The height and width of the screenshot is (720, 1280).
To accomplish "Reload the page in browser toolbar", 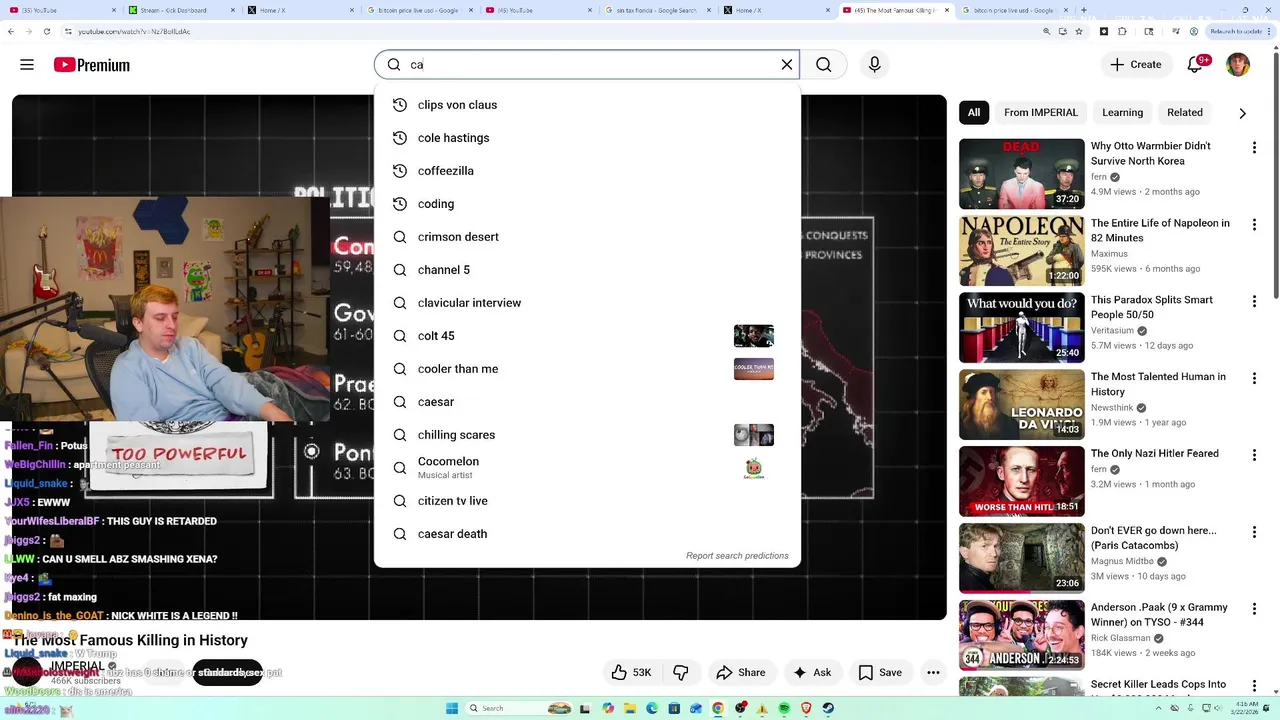I will [x=46, y=32].
